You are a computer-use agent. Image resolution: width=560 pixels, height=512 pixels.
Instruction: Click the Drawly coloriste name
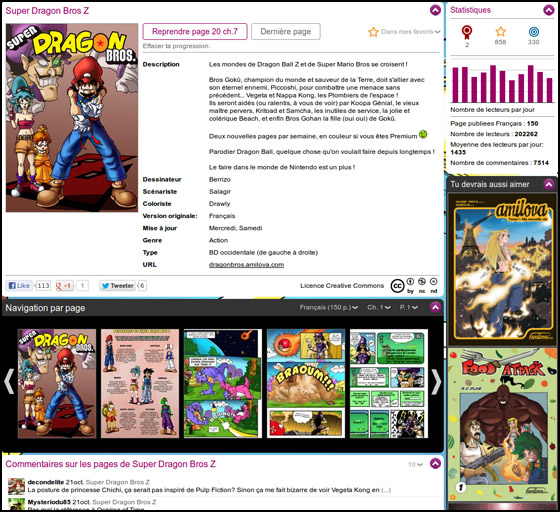(219, 204)
